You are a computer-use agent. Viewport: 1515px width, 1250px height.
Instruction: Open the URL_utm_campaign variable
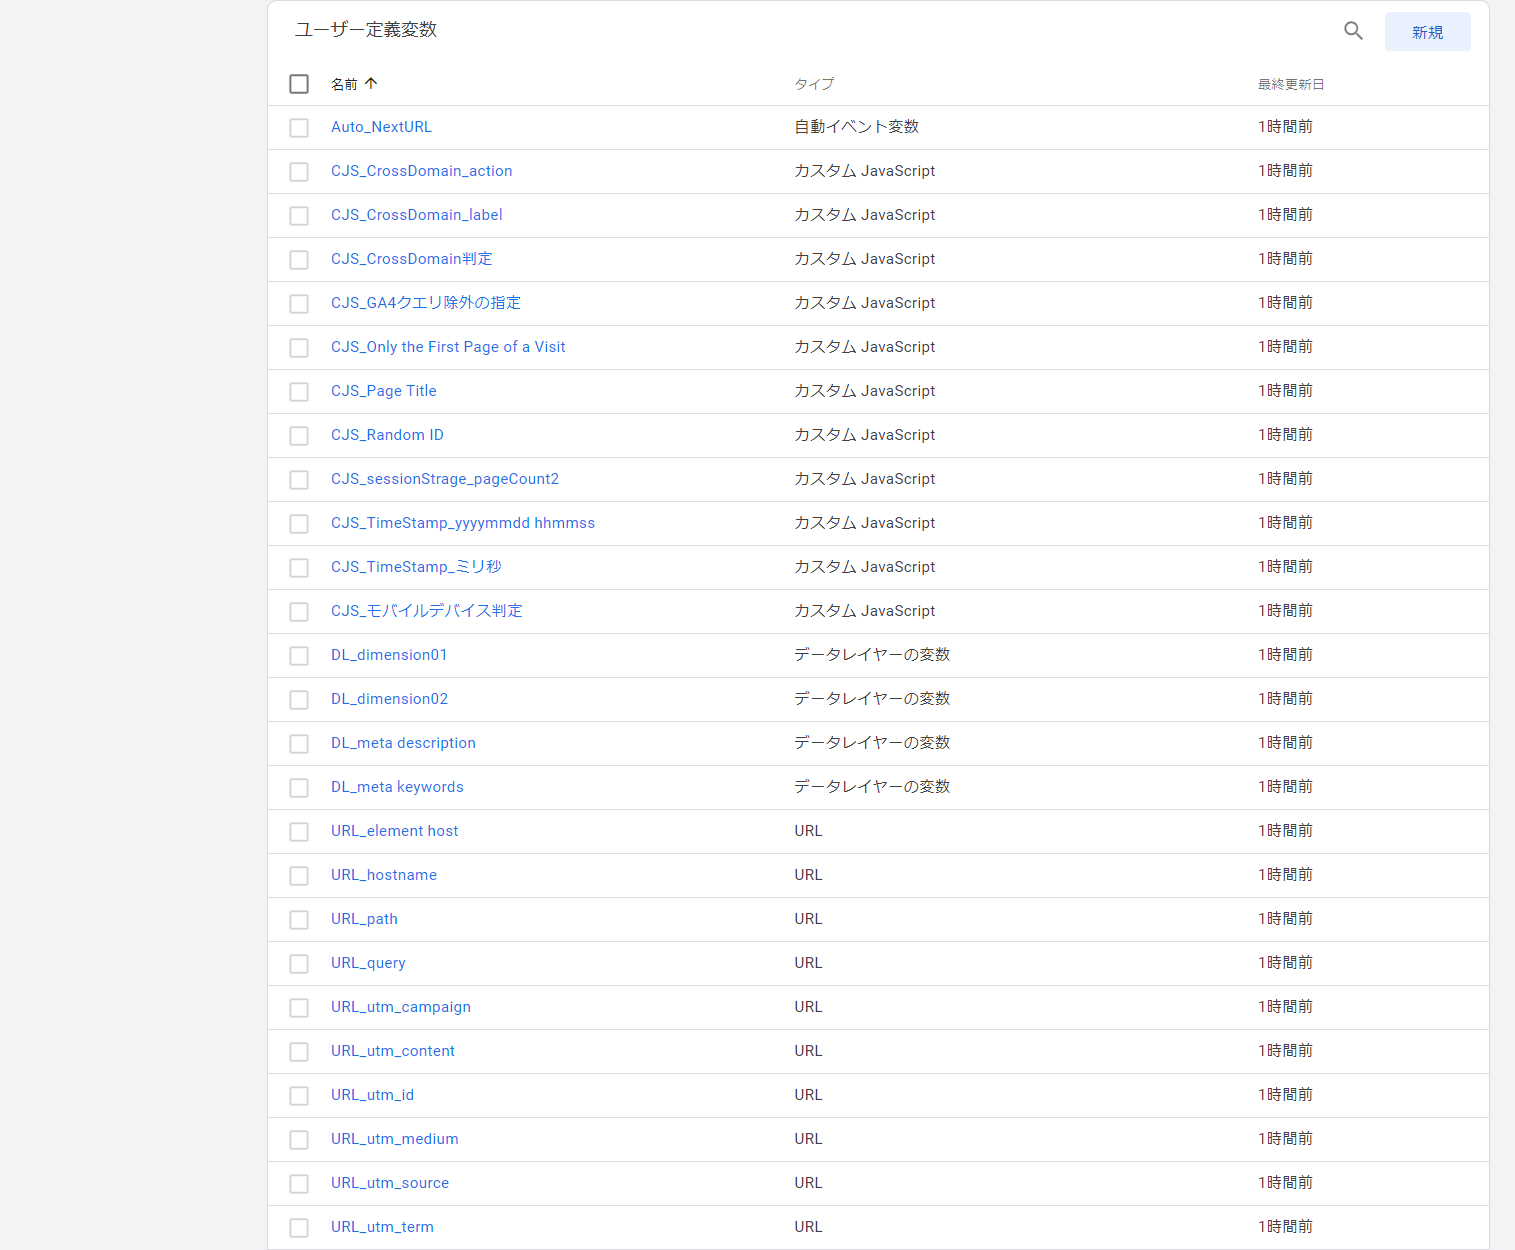pos(400,1007)
